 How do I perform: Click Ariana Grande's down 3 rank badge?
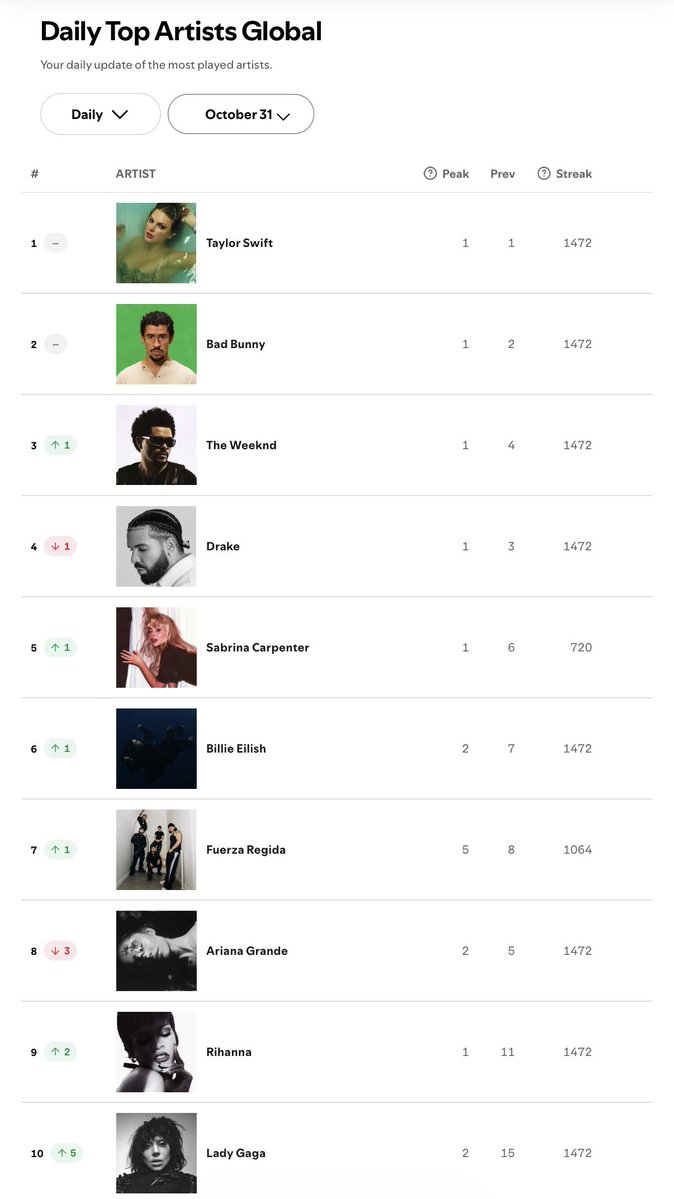tap(60, 950)
